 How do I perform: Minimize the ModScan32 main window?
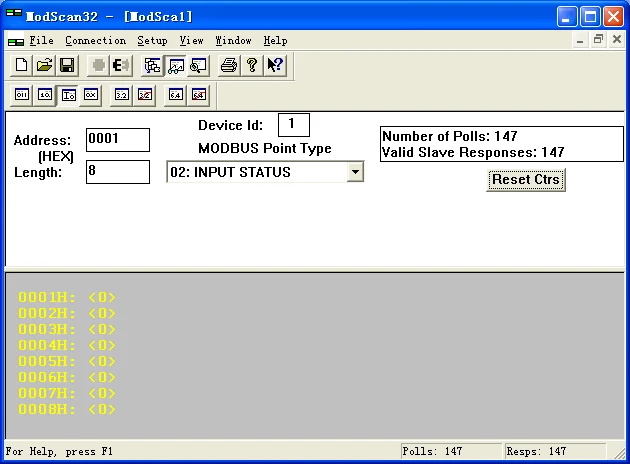567,16
